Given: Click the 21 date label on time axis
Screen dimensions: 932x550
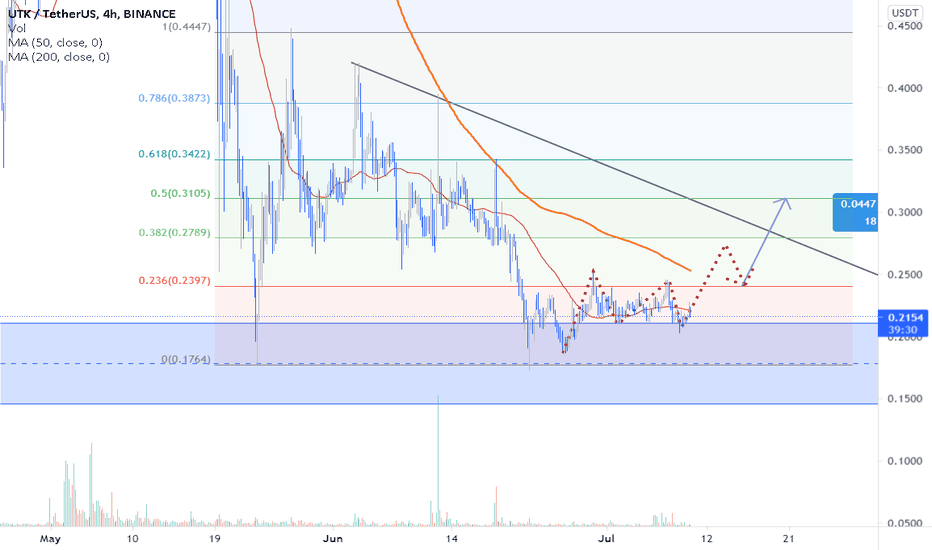Looking at the screenshot, I should [x=789, y=539].
